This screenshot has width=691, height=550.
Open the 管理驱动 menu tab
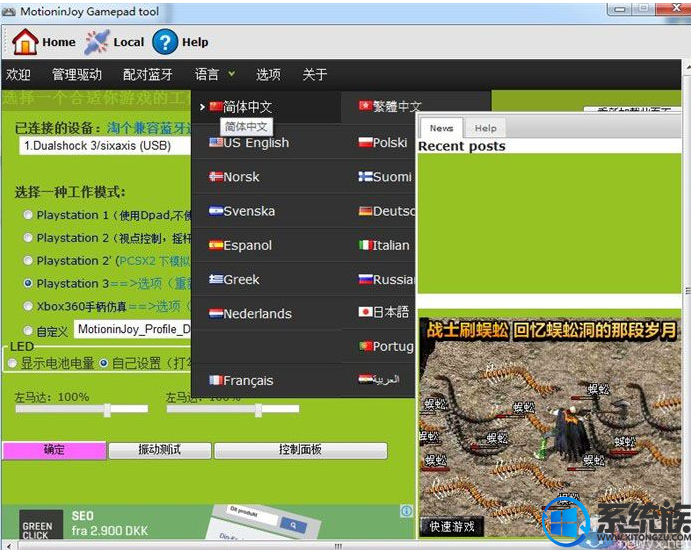[x=77, y=74]
